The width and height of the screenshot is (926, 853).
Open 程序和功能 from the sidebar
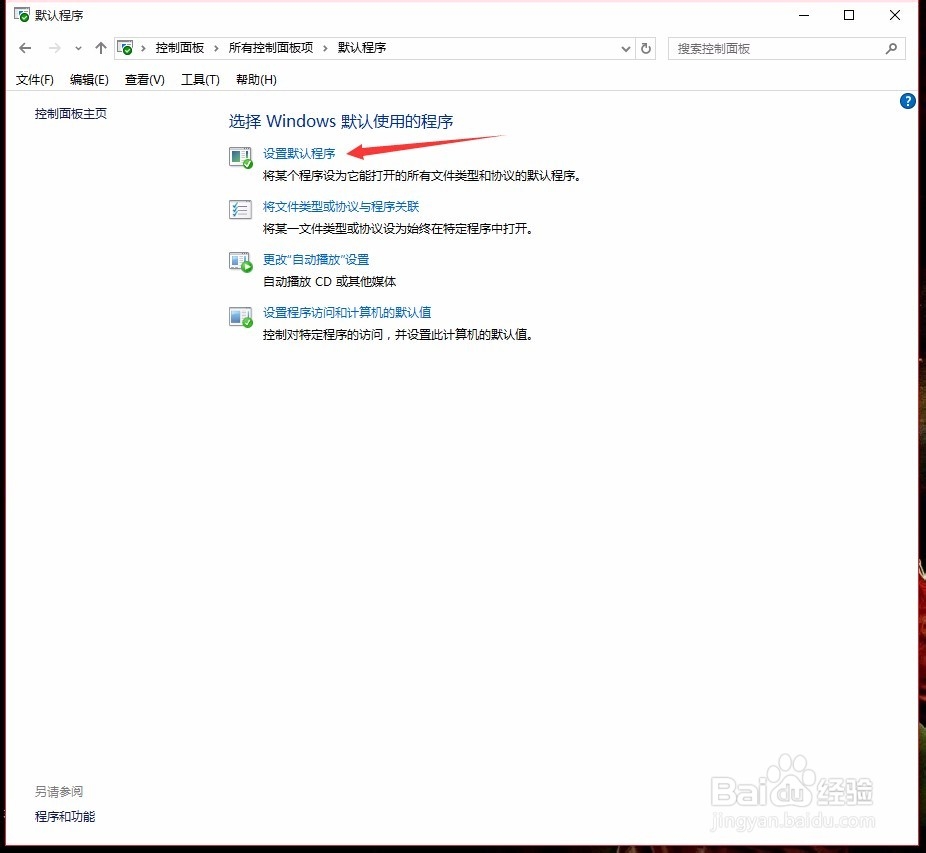(64, 816)
